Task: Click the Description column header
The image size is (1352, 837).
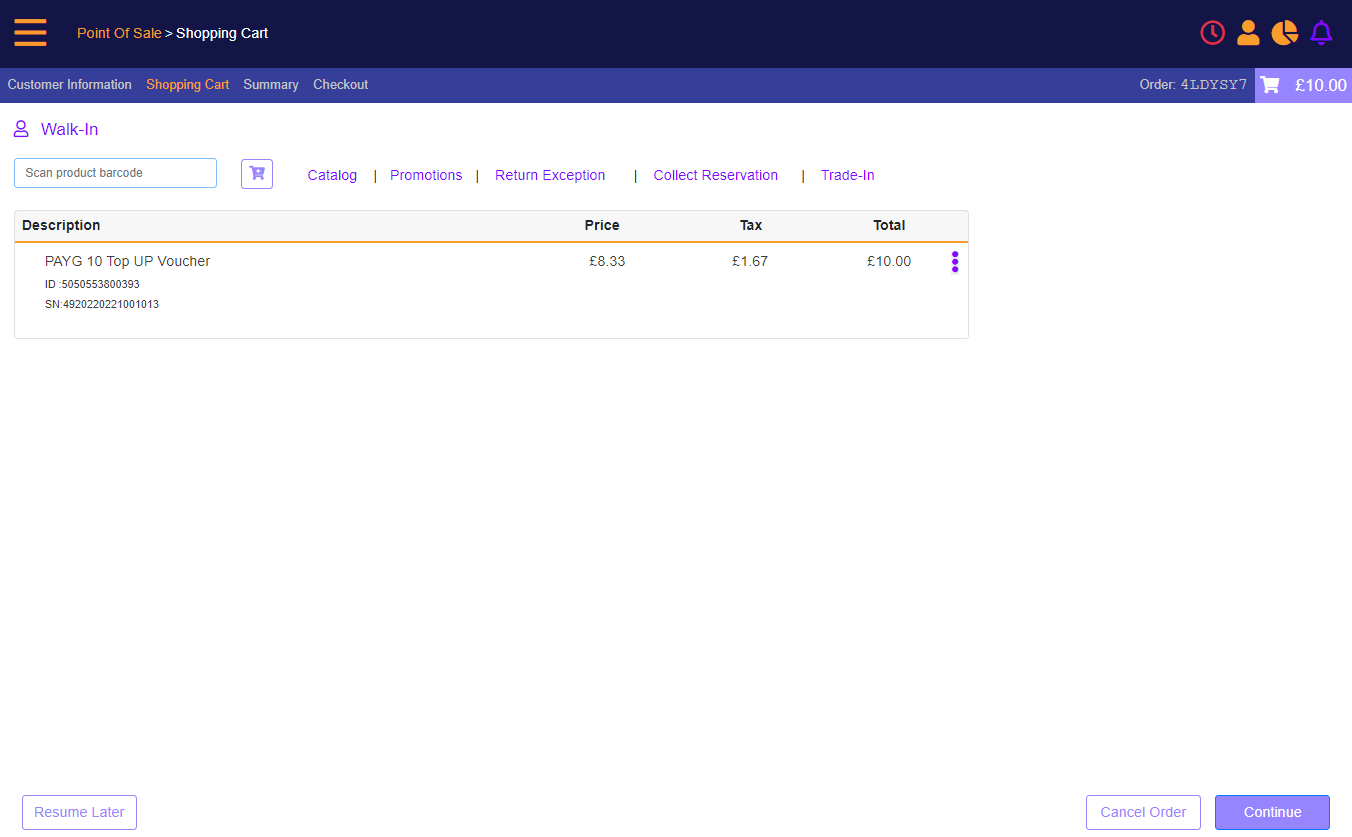Action: 61,225
